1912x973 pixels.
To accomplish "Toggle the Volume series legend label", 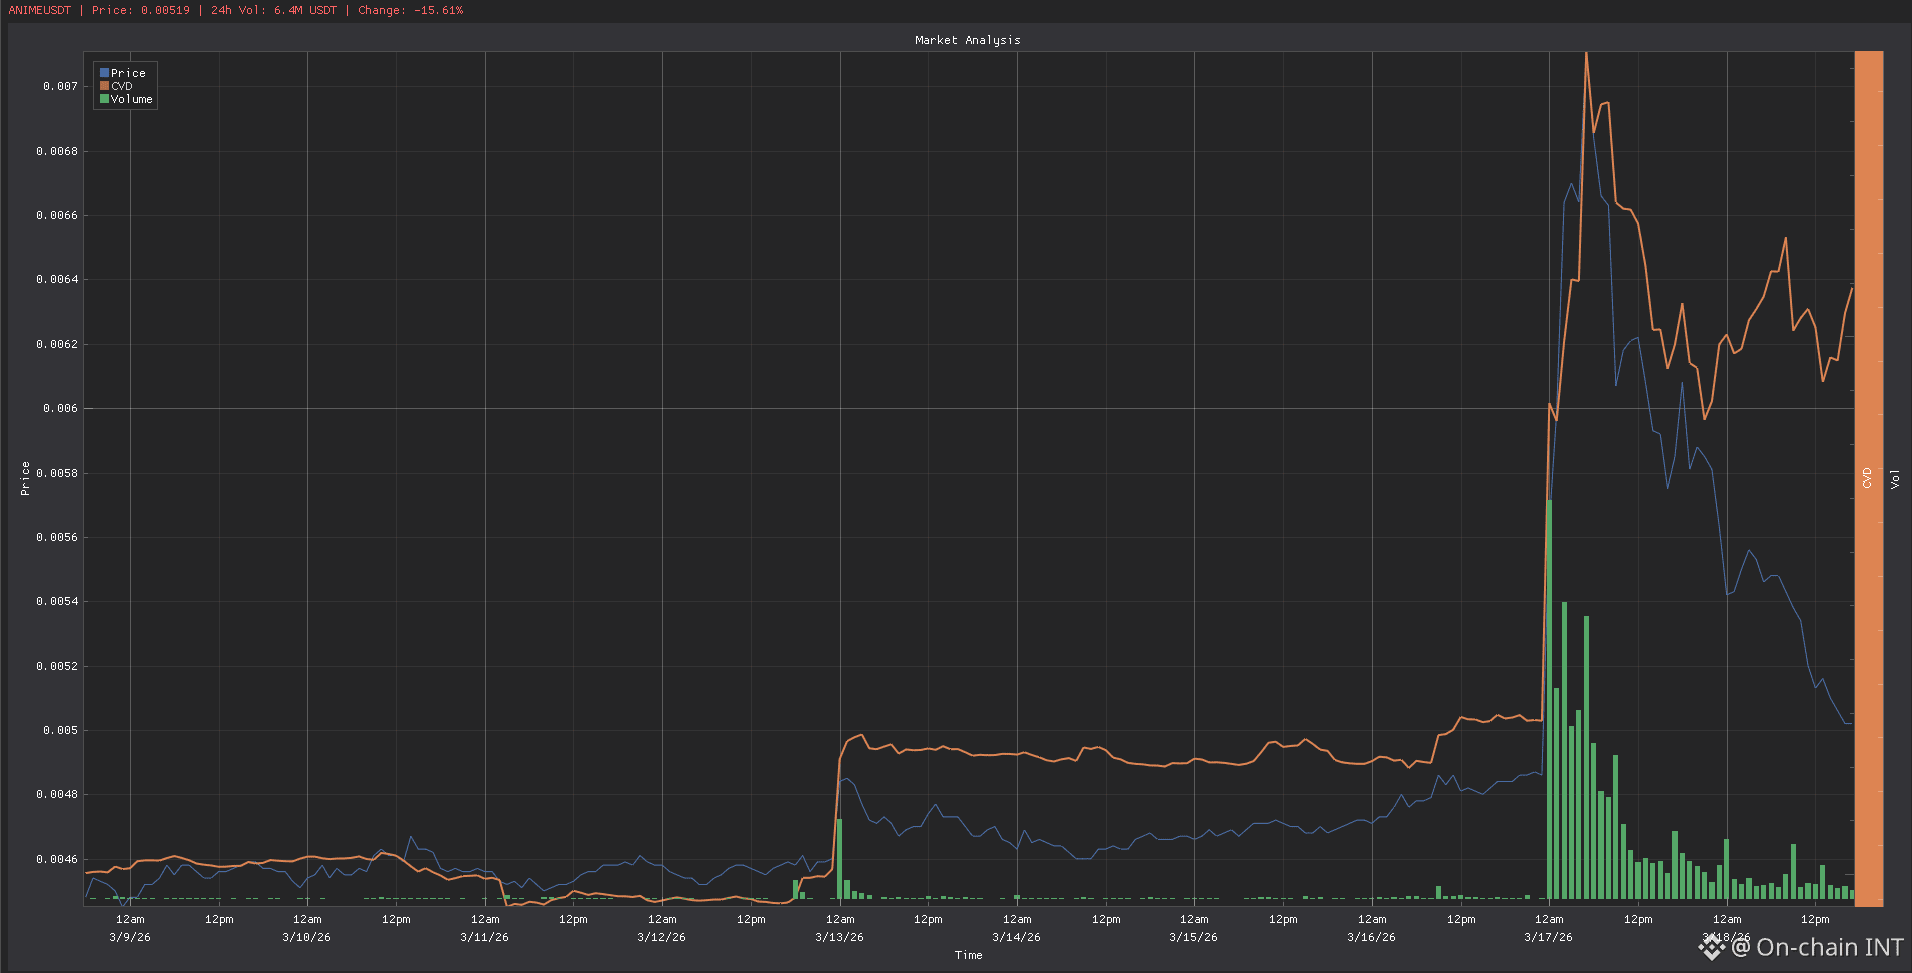I will (131, 99).
